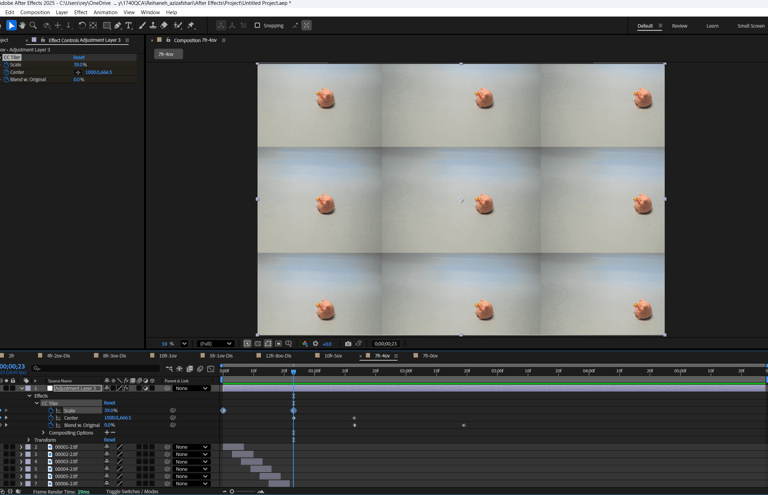The image size is (768, 495).
Task: Toggle Blend w. Original stopwatch in Effect Controls
Action: (6, 79)
